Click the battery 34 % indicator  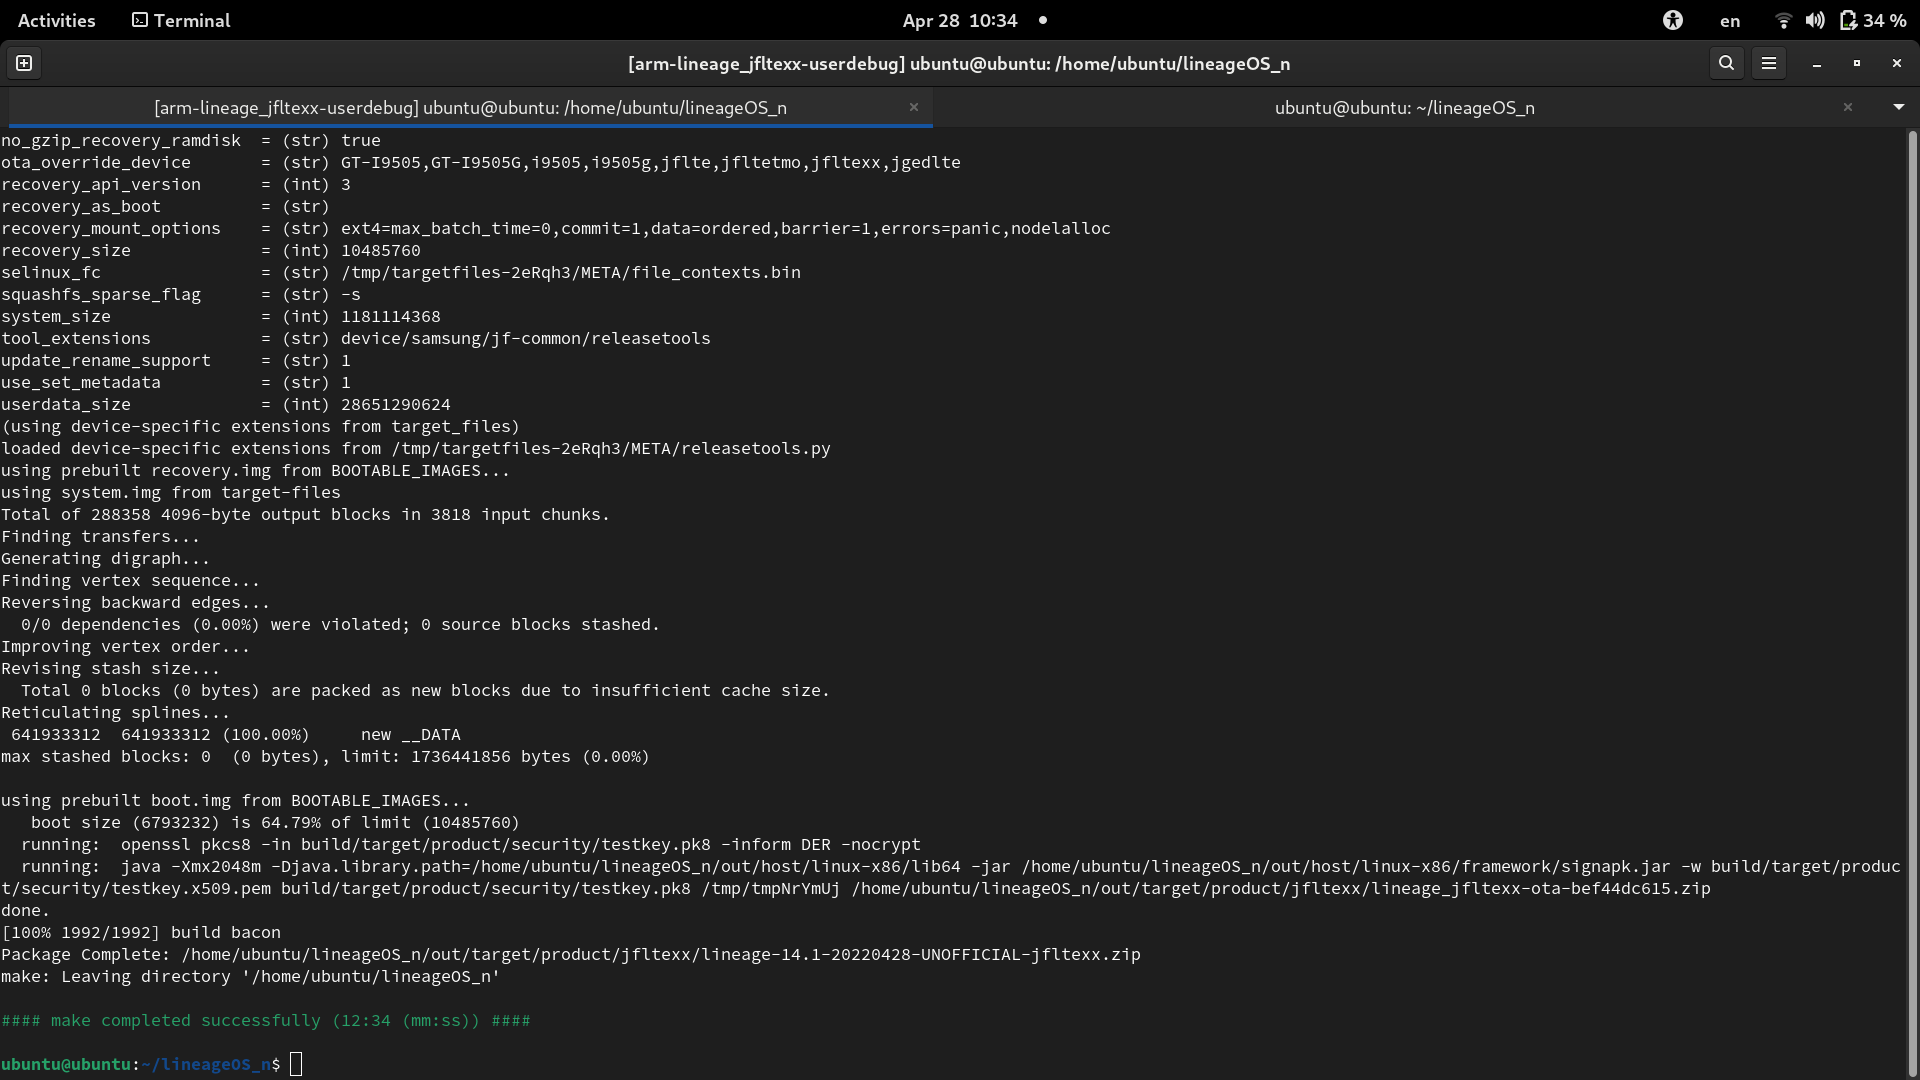[1873, 20]
